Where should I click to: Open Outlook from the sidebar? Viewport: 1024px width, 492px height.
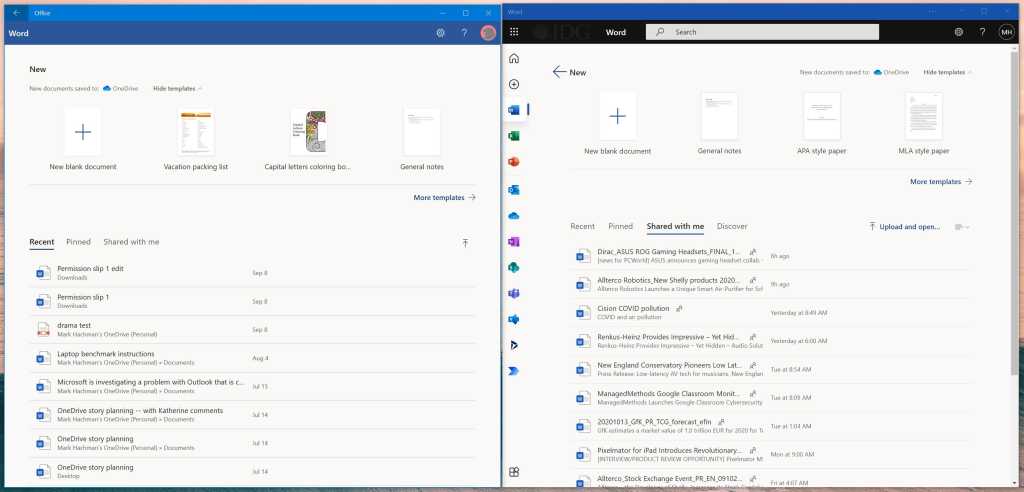514,190
